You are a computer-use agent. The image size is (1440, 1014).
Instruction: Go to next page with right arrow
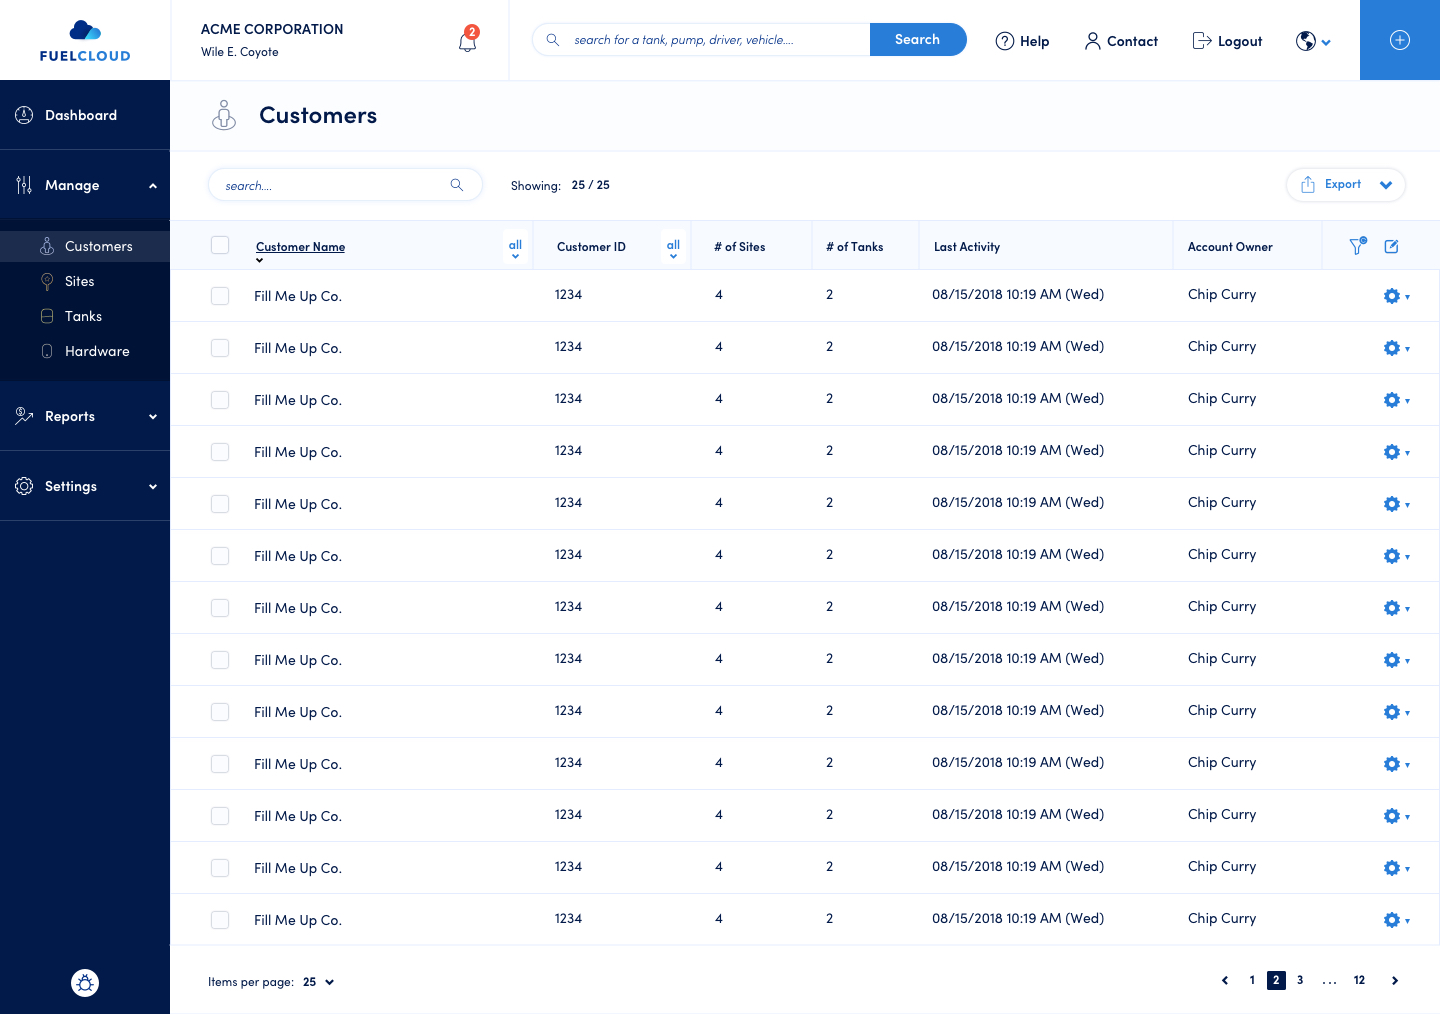pos(1394,981)
